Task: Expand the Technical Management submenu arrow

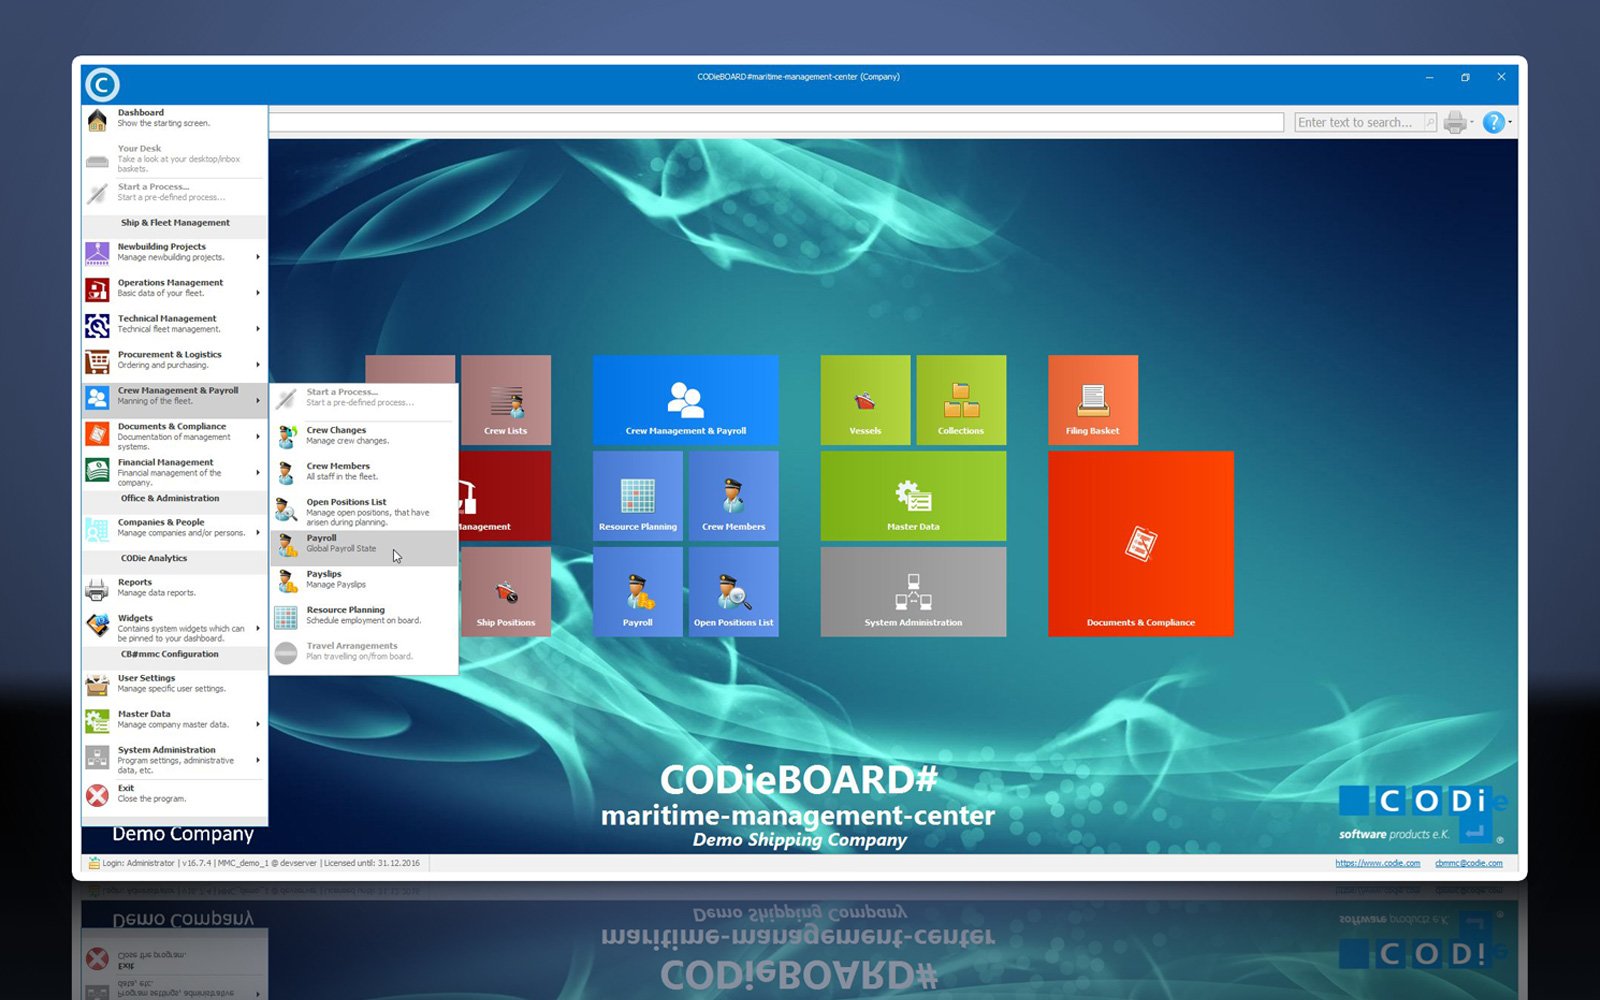Action: click(258, 329)
